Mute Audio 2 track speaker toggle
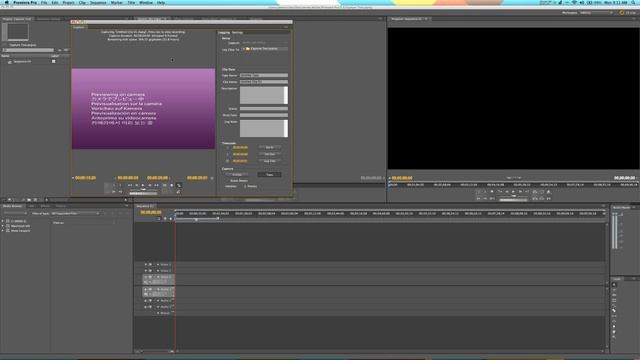 coord(146,301)
